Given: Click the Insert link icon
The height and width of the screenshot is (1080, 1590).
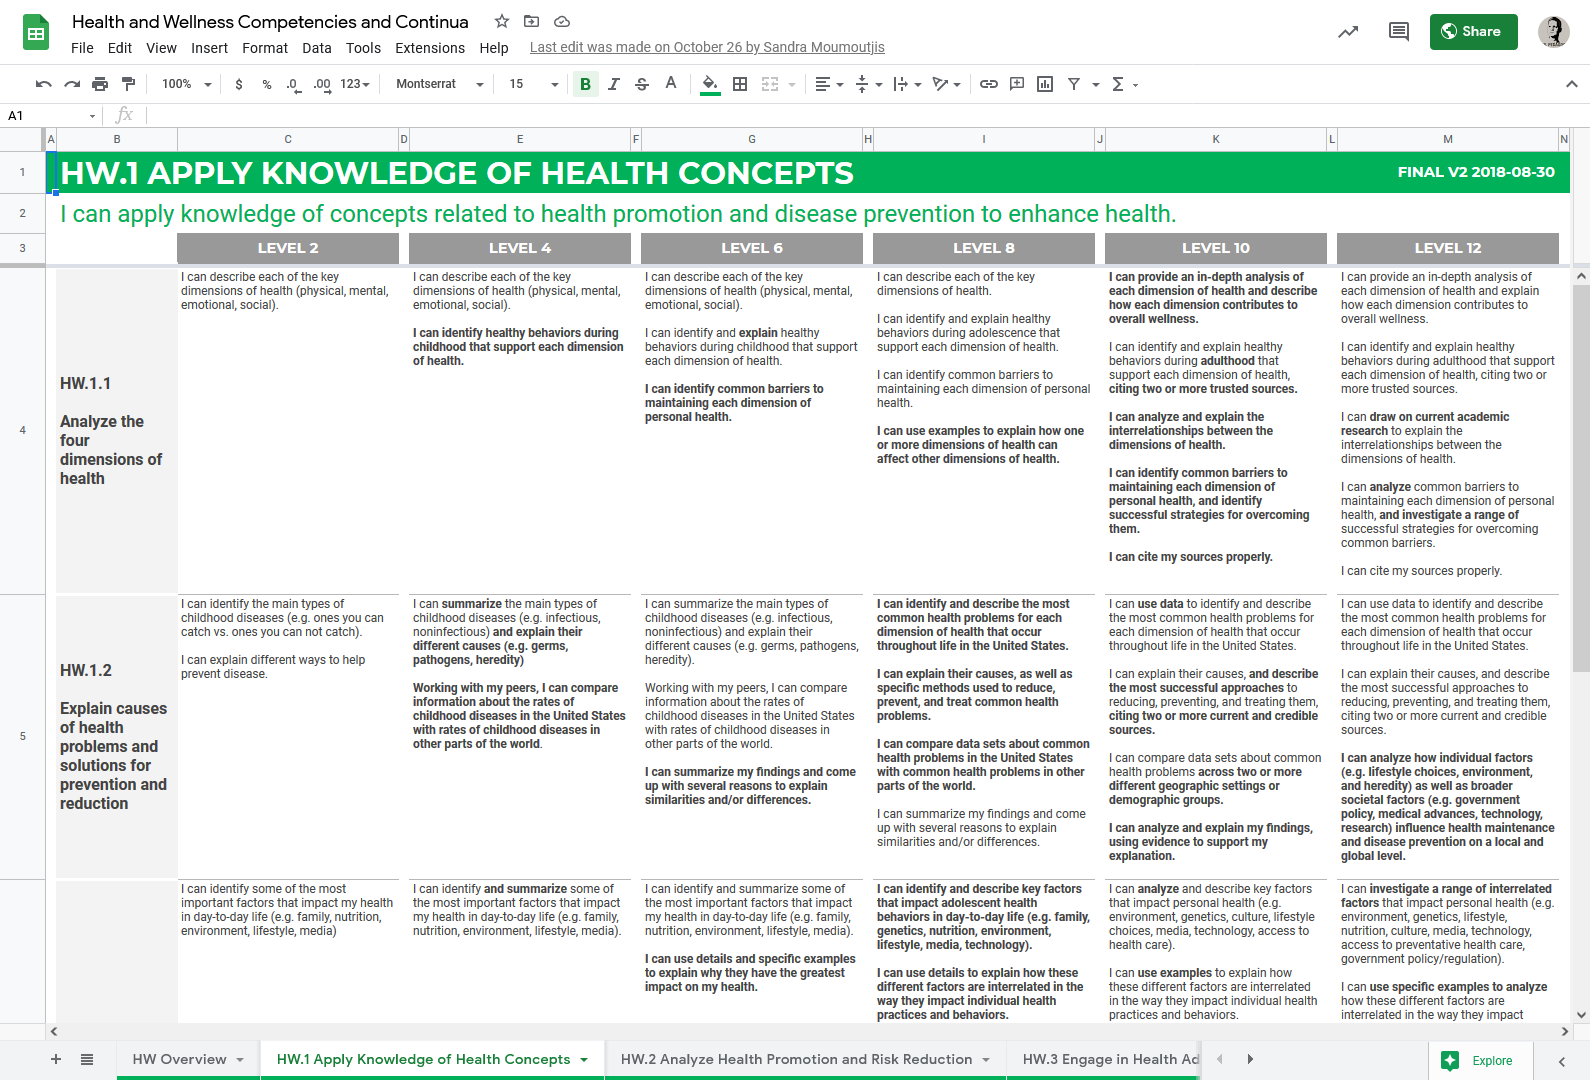Looking at the screenshot, I should coord(988,84).
